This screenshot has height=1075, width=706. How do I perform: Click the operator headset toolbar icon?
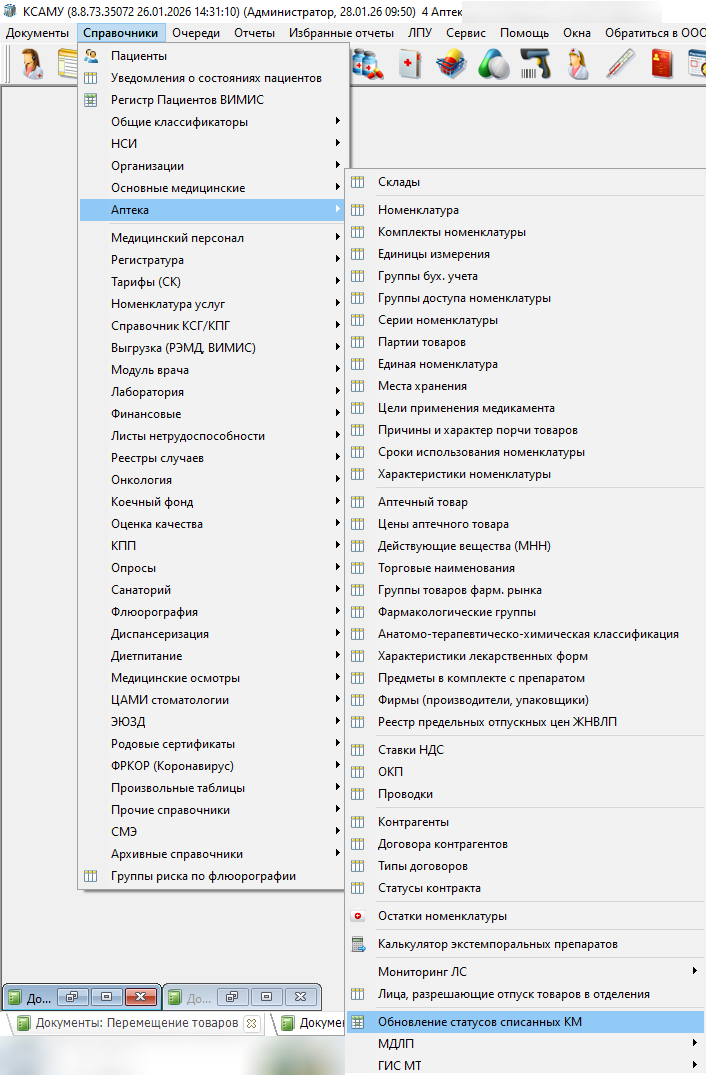[32, 64]
